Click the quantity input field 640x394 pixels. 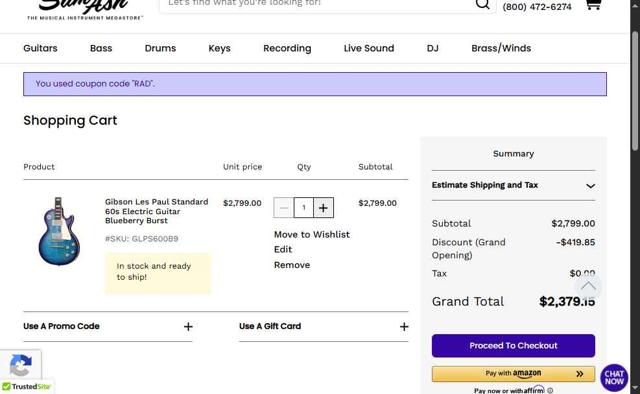click(x=304, y=208)
